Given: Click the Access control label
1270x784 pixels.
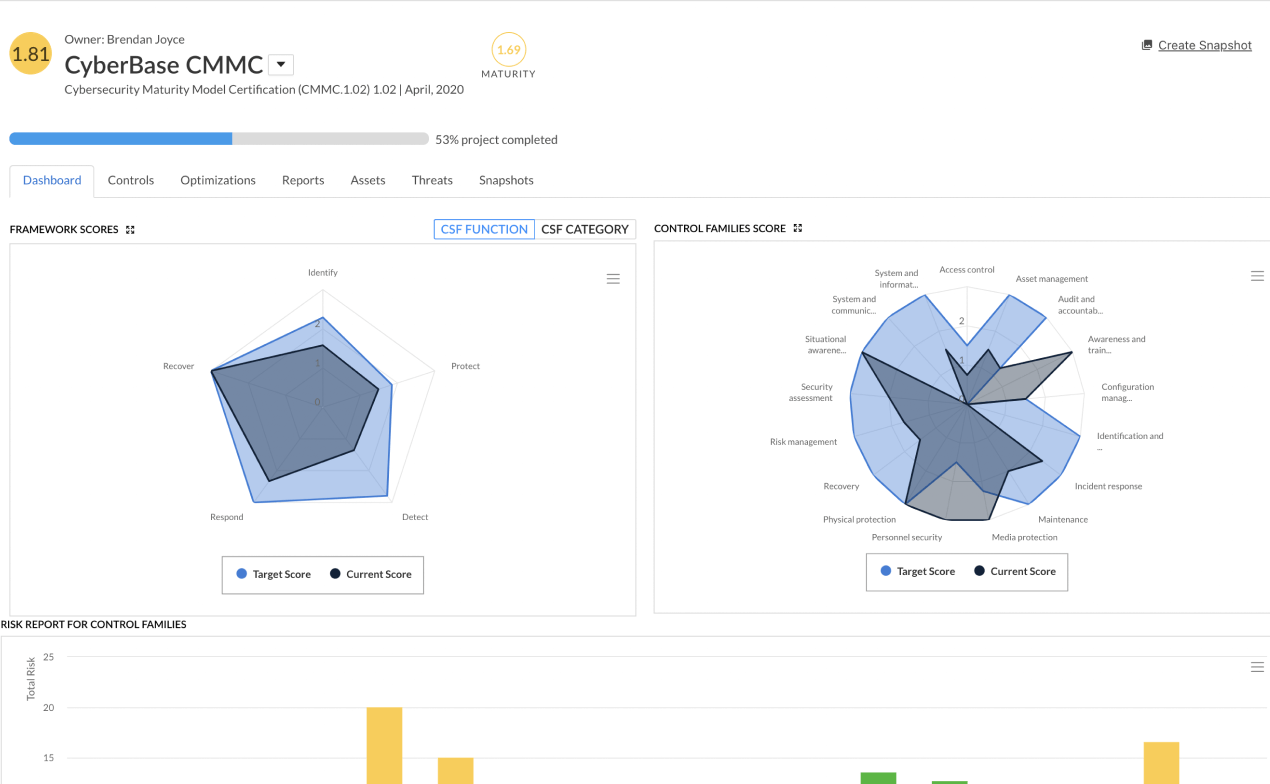Looking at the screenshot, I should point(967,270).
